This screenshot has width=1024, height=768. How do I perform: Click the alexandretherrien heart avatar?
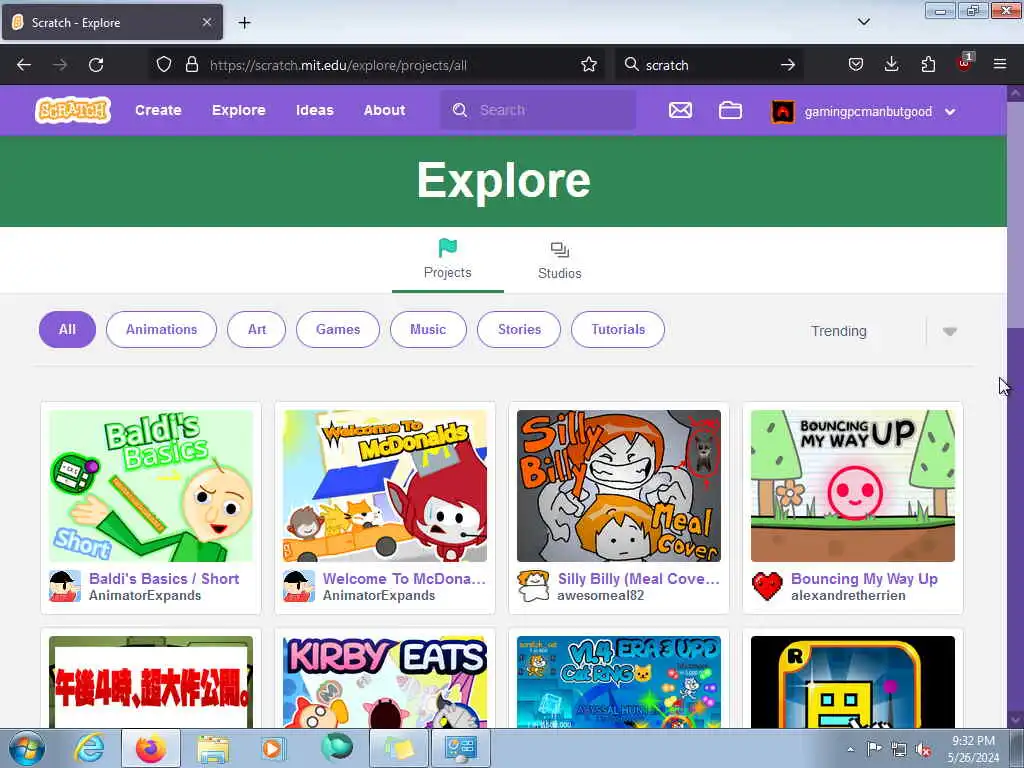point(767,586)
